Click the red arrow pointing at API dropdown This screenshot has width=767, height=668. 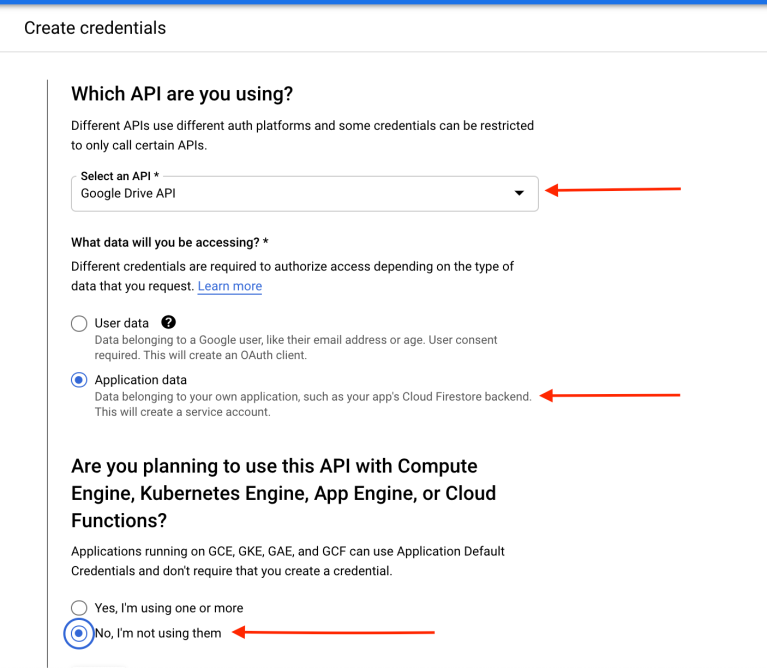613,189
